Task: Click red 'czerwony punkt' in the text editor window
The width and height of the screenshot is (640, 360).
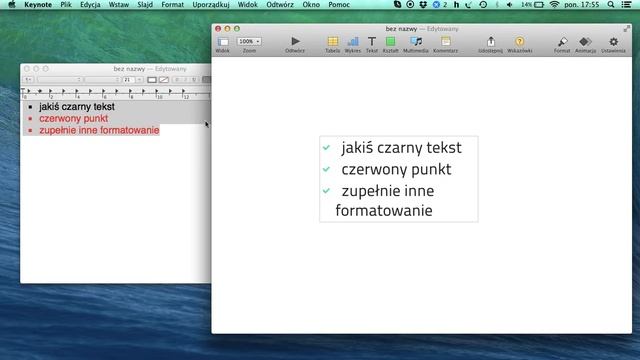Action: coord(73,118)
